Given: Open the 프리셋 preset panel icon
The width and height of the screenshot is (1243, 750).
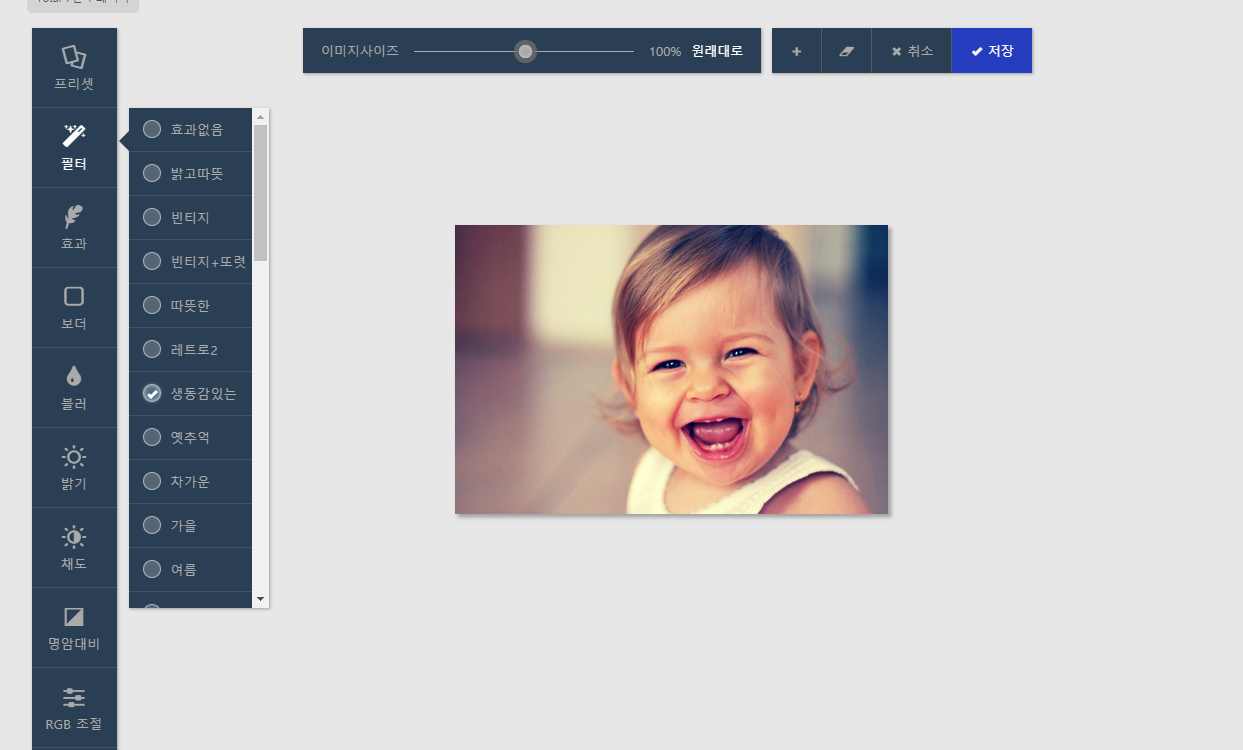Looking at the screenshot, I should [74, 57].
